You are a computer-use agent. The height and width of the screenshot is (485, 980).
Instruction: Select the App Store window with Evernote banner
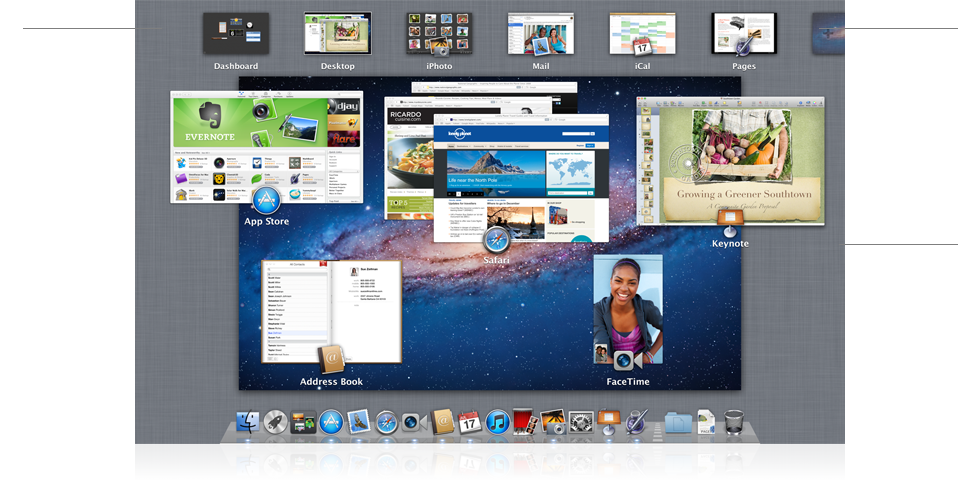[266, 147]
